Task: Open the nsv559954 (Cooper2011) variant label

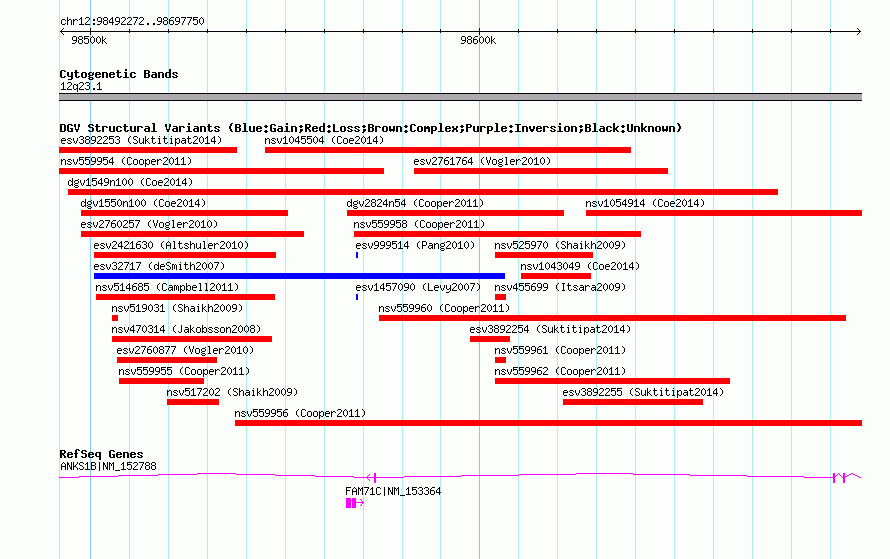Action: pos(126,161)
